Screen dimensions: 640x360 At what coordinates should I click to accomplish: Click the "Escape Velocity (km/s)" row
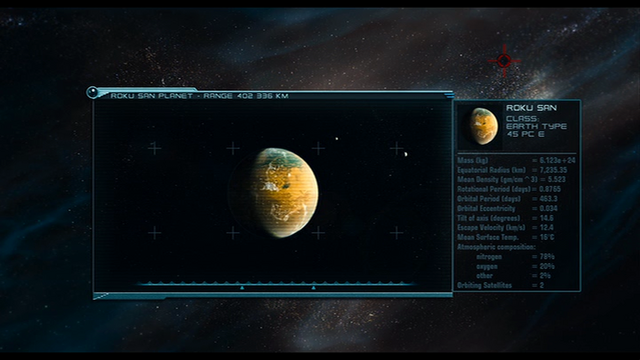point(505,227)
